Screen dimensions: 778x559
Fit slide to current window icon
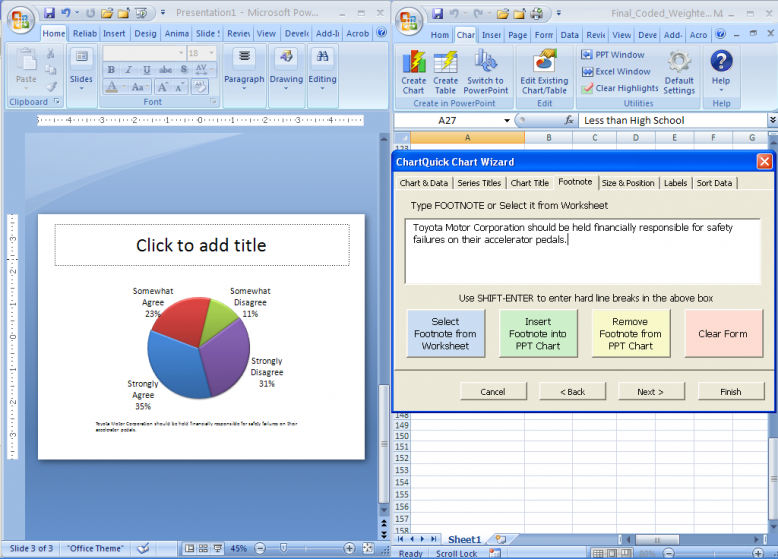(368, 548)
